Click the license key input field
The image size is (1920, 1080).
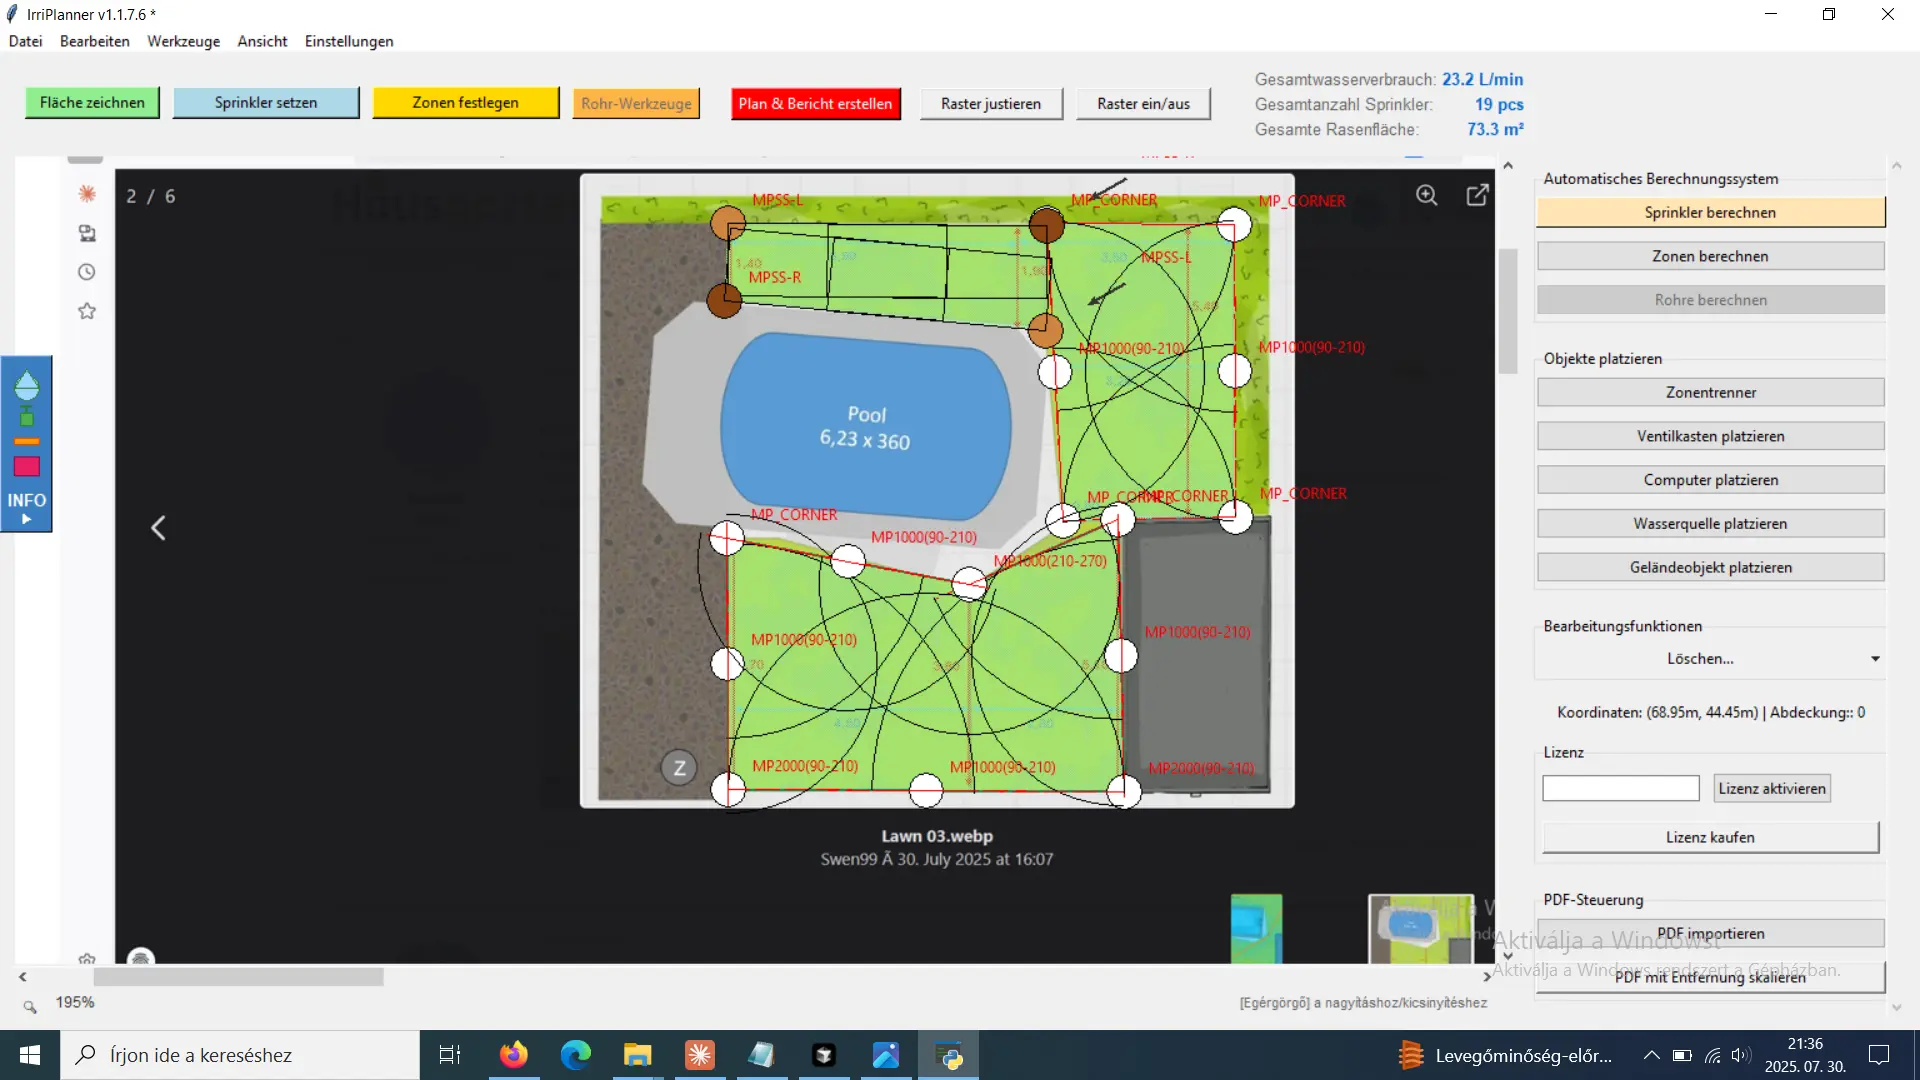click(x=1620, y=789)
